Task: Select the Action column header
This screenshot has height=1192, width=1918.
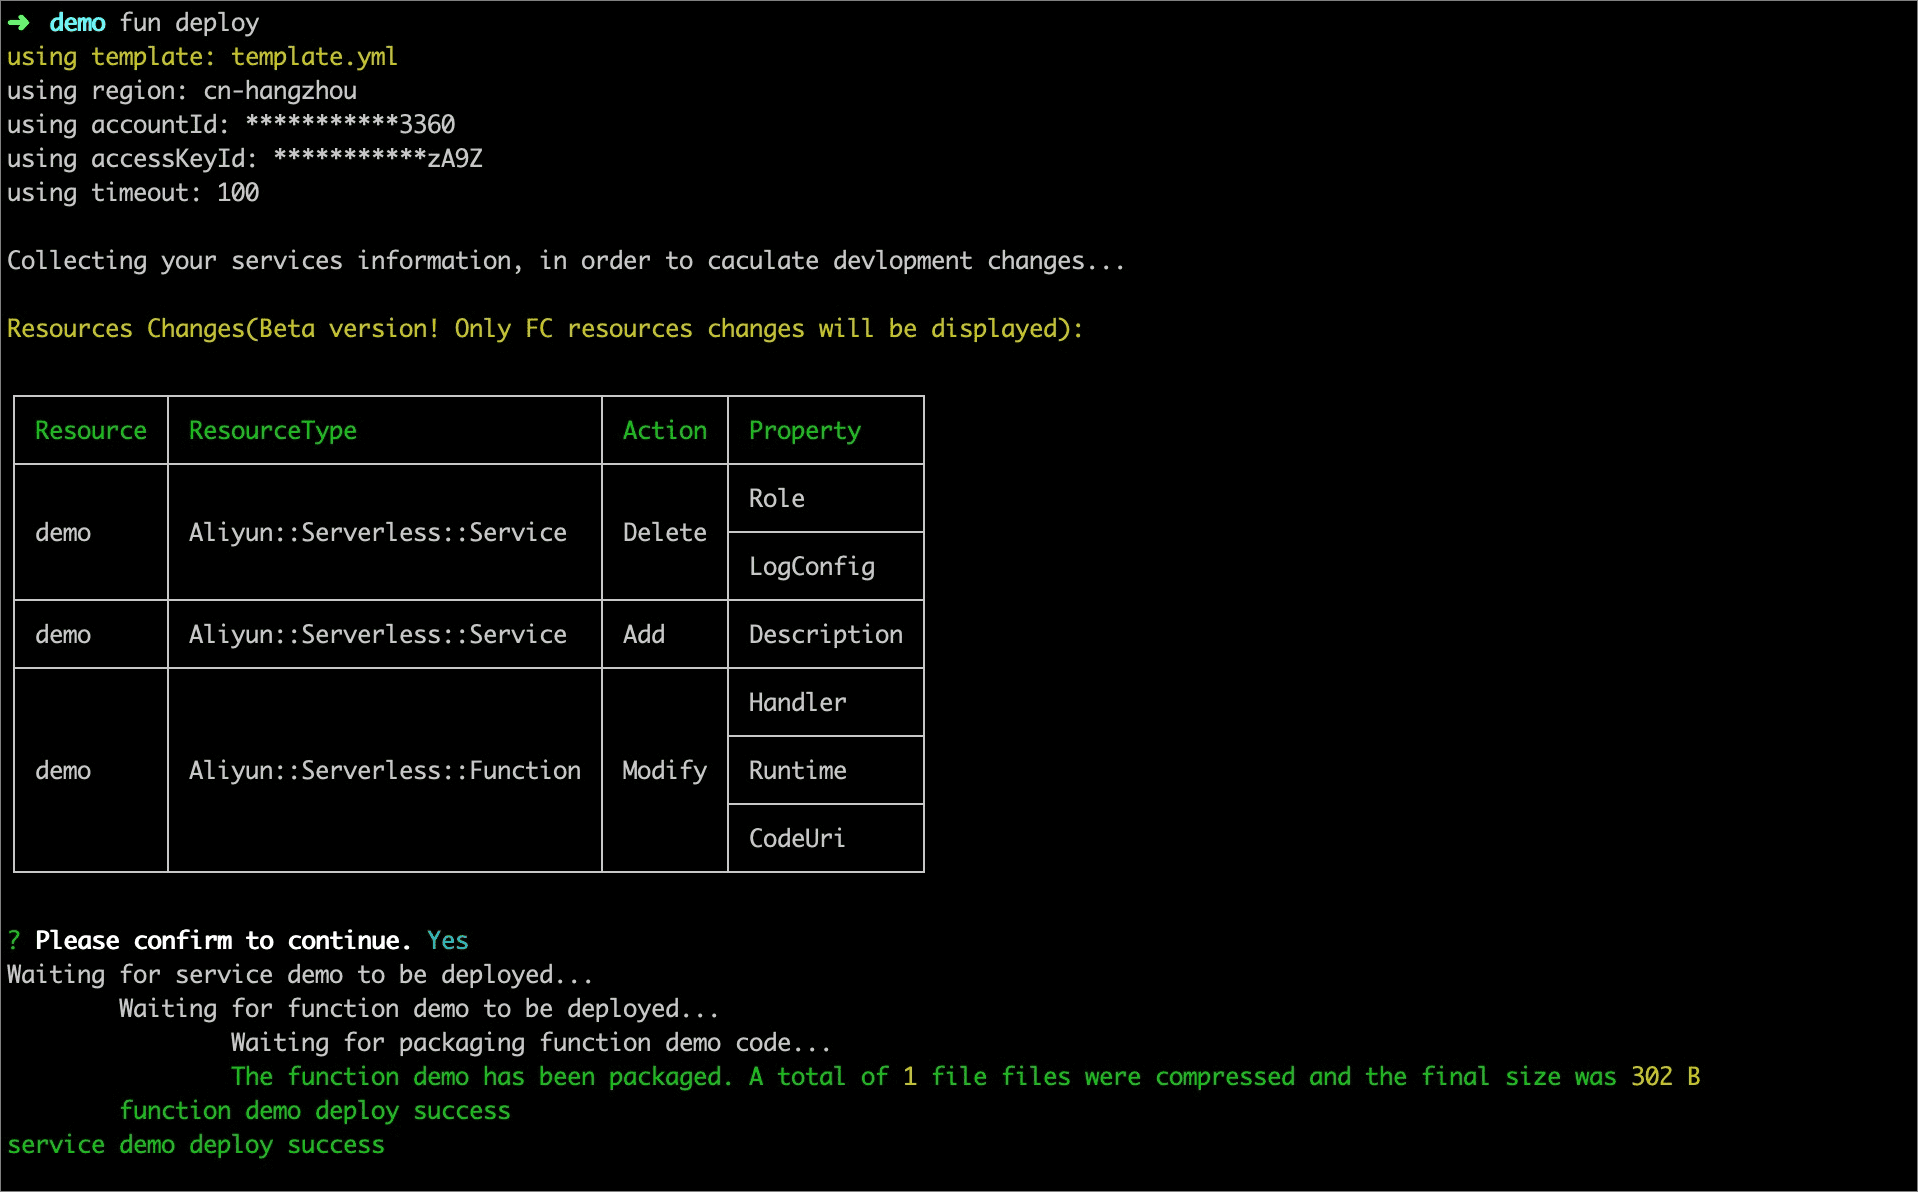Action: [x=664, y=431]
